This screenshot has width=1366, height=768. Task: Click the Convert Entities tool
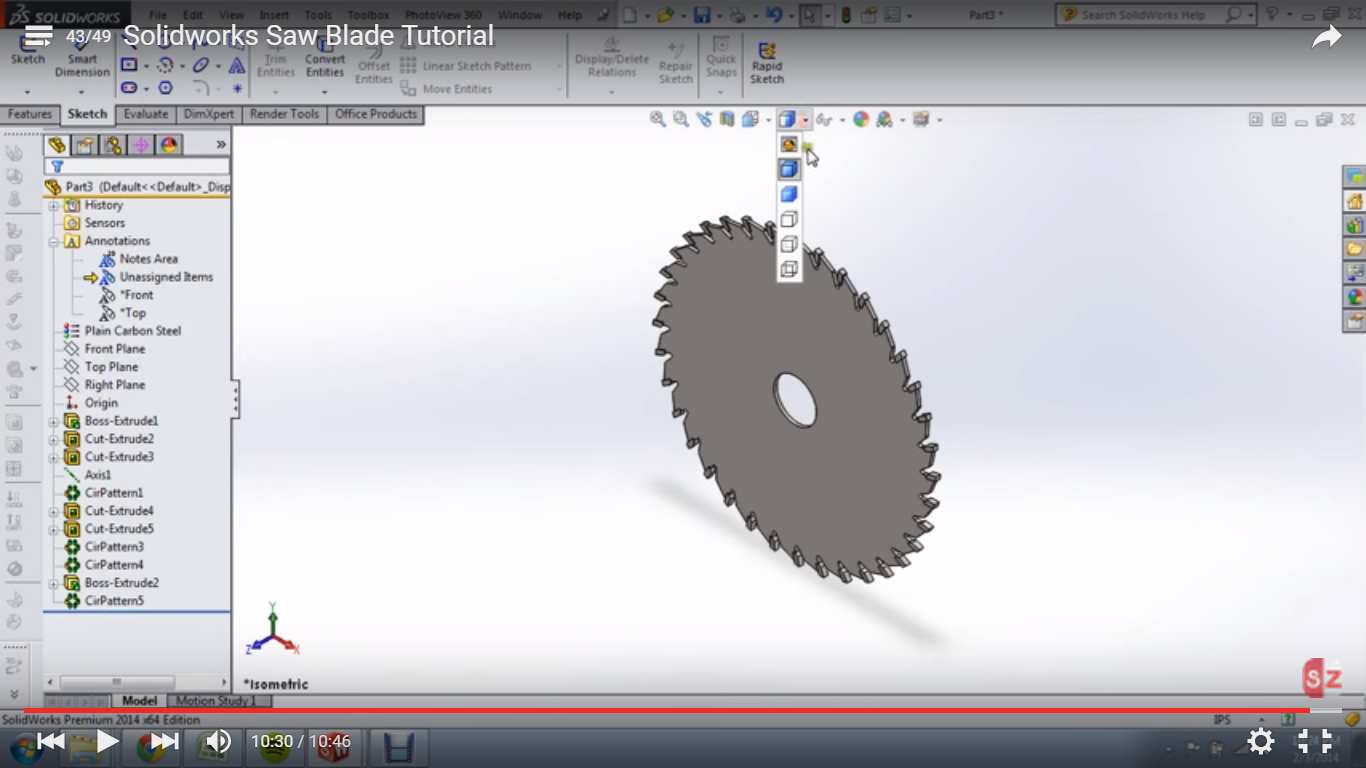tap(325, 58)
